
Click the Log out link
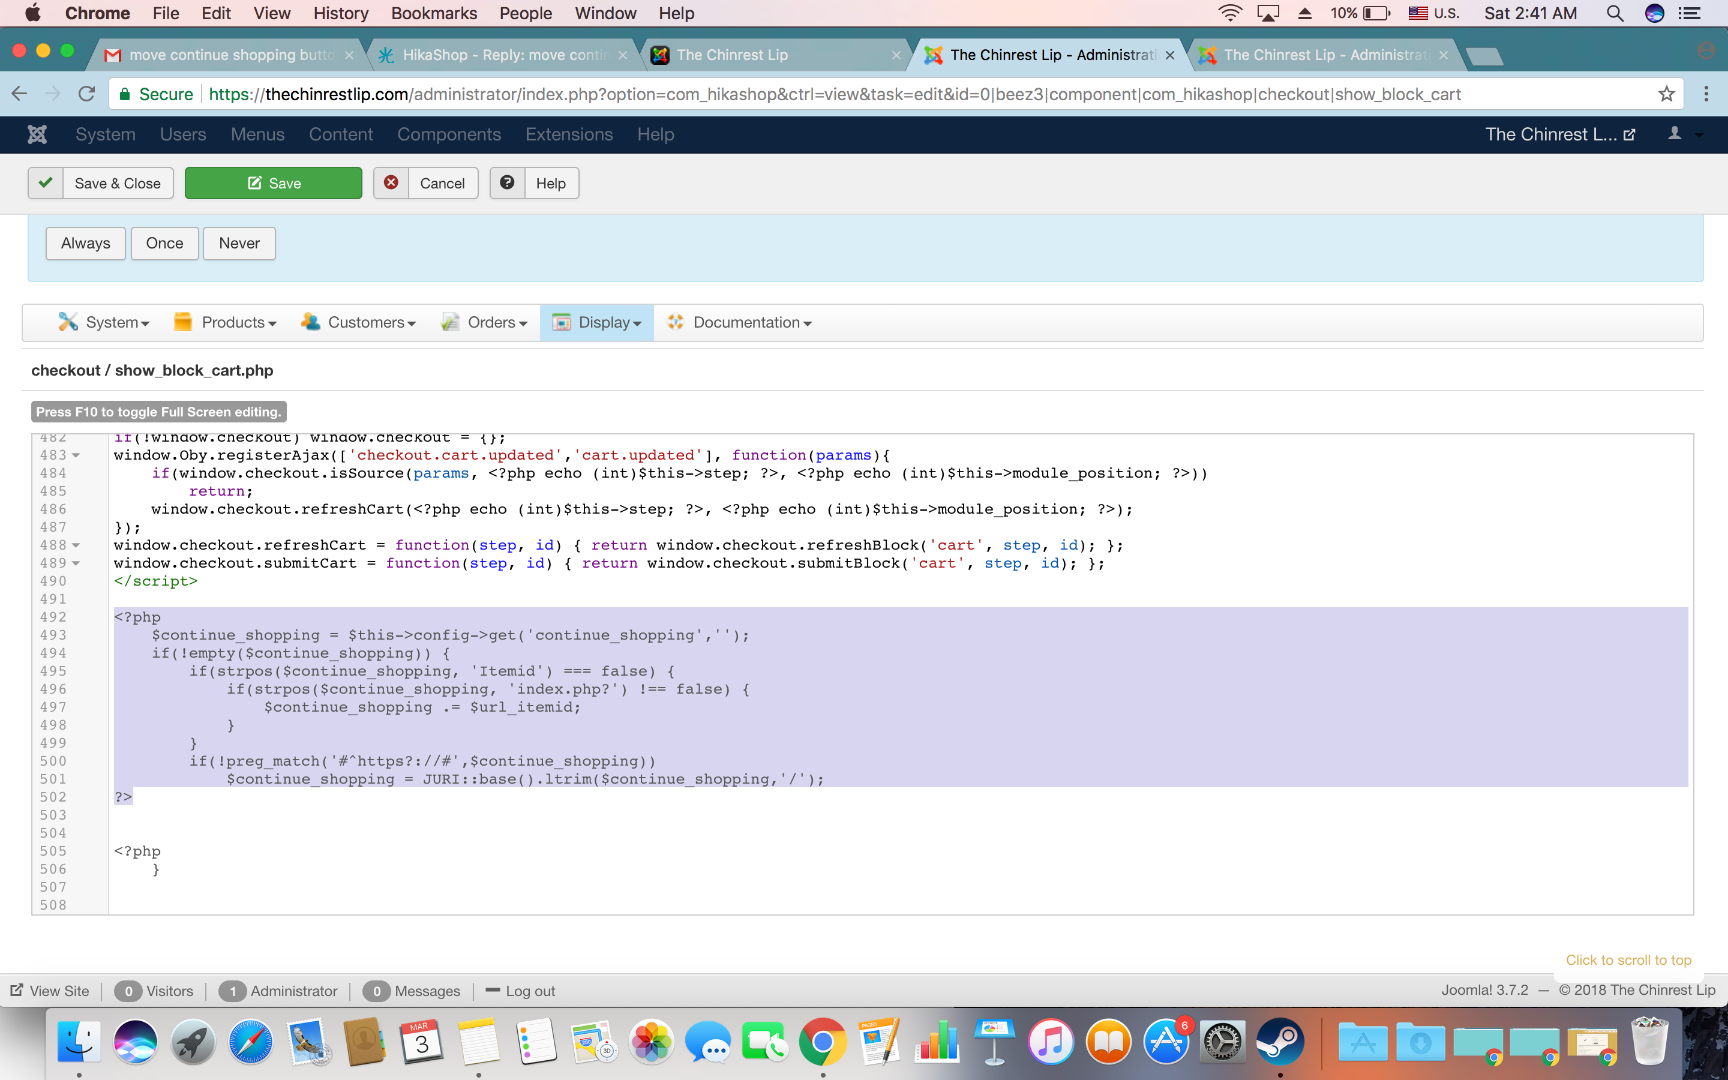[529, 991]
